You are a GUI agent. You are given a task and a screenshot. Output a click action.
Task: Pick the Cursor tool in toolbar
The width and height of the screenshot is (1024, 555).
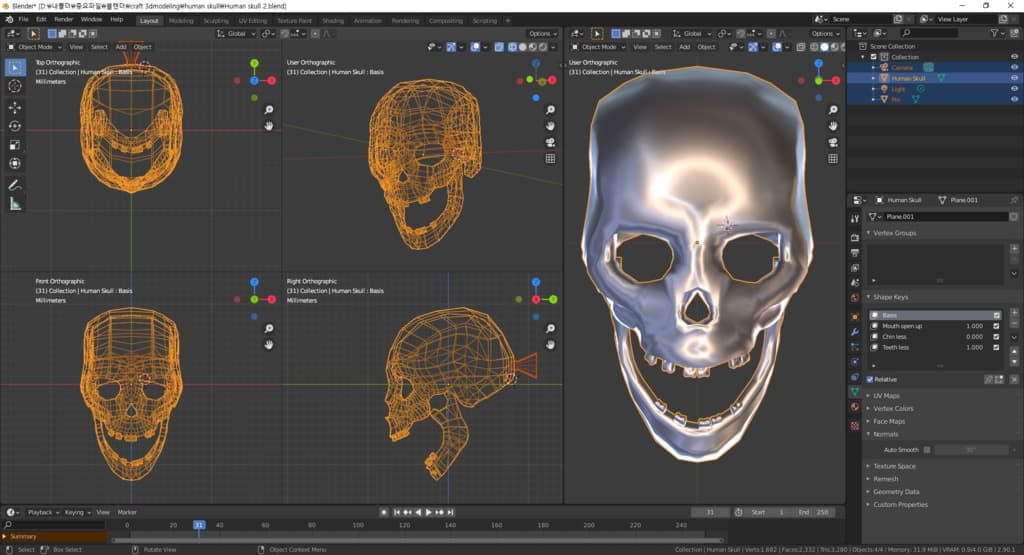pos(15,86)
